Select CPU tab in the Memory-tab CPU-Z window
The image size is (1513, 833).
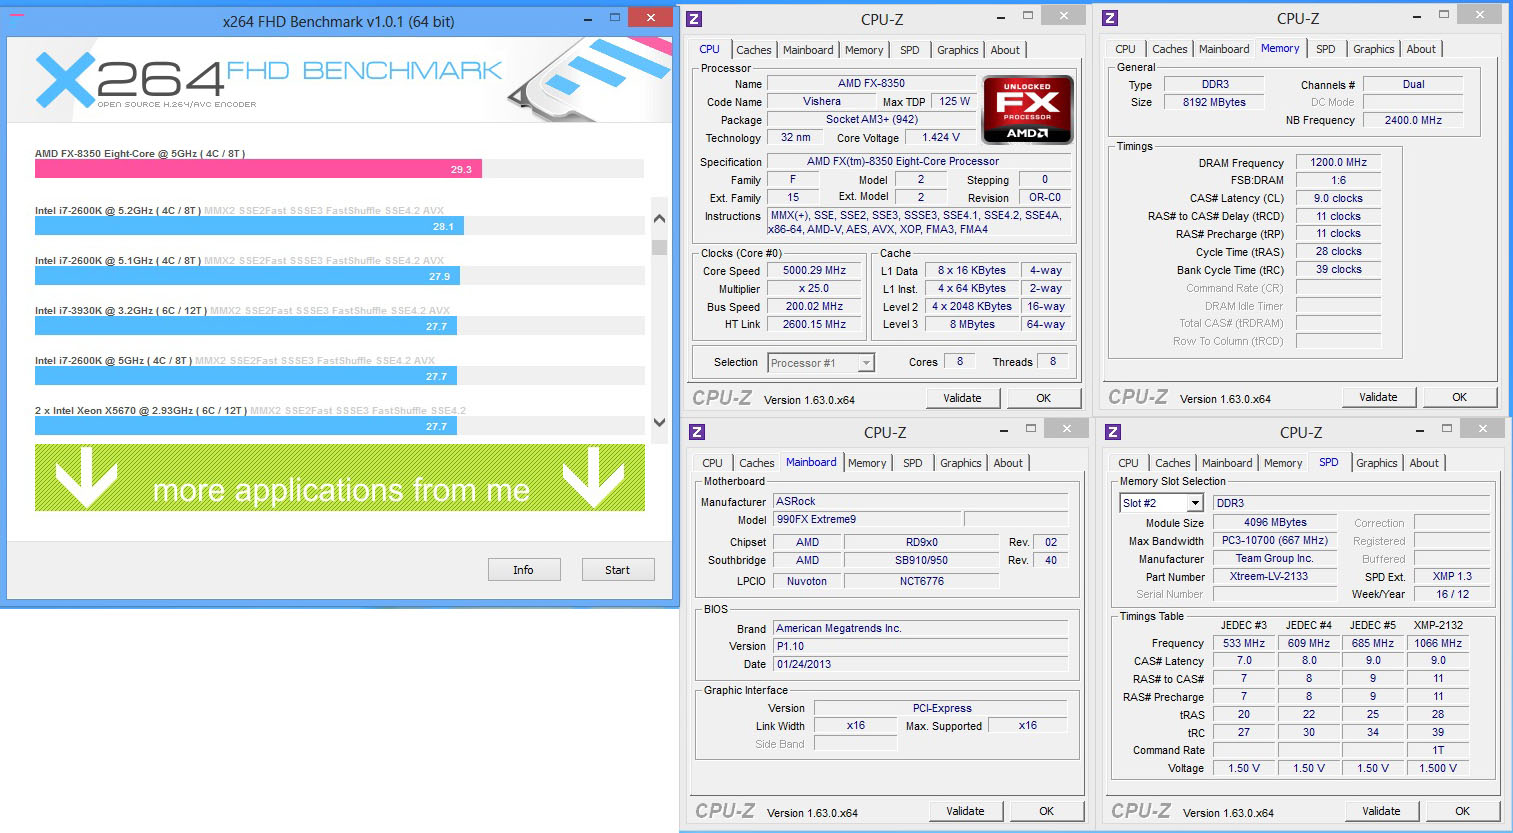click(x=1125, y=49)
